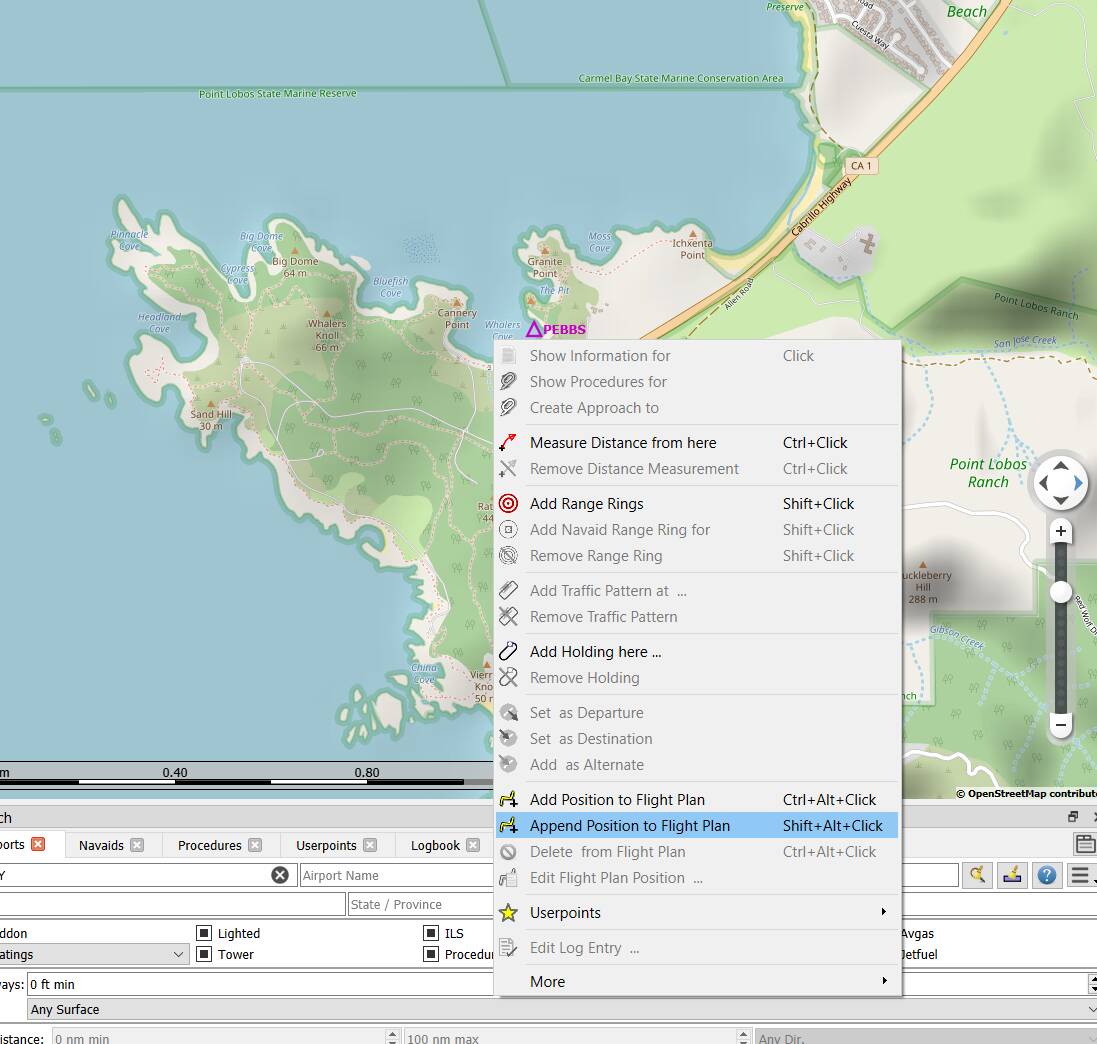Click the Add Position to Flight Plan icon
The image size is (1097, 1044).
509,800
